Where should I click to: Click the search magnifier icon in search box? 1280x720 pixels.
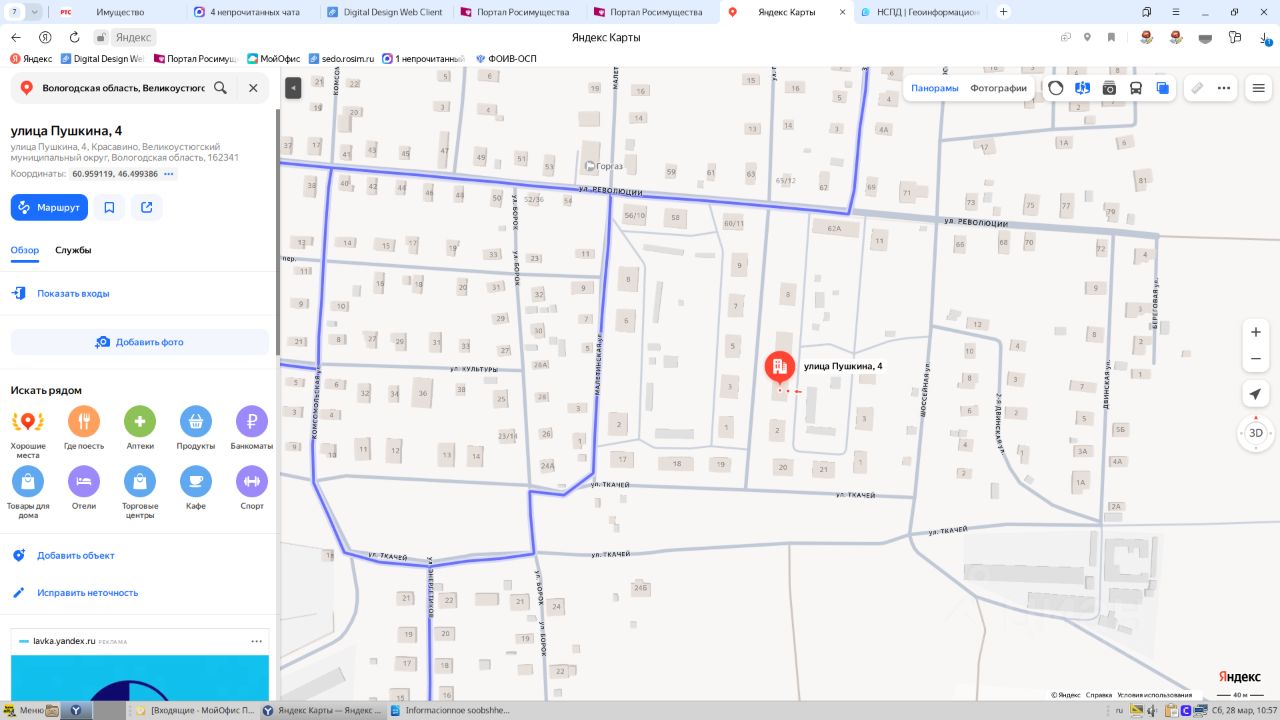click(x=220, y=88)
